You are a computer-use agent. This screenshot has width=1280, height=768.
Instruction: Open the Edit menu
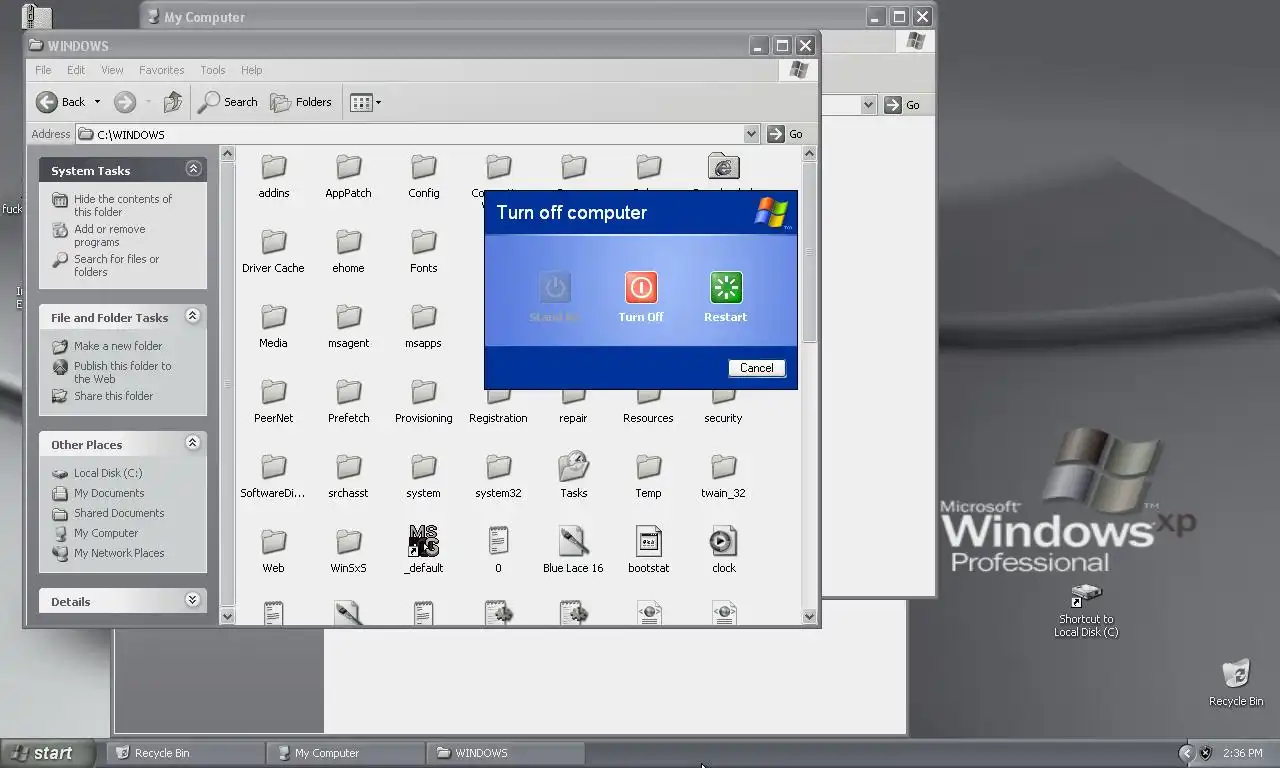(76, 70)
